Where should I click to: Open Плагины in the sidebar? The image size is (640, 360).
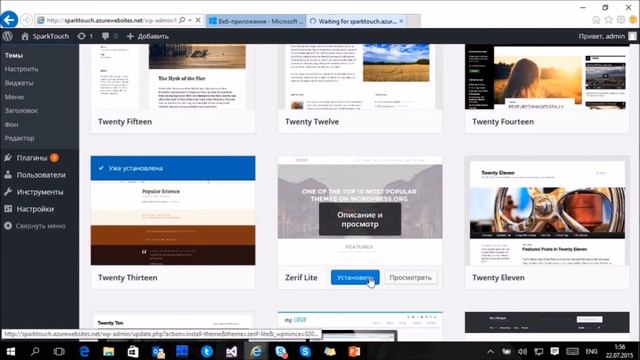pyautogui.click(x=32, y=158)
